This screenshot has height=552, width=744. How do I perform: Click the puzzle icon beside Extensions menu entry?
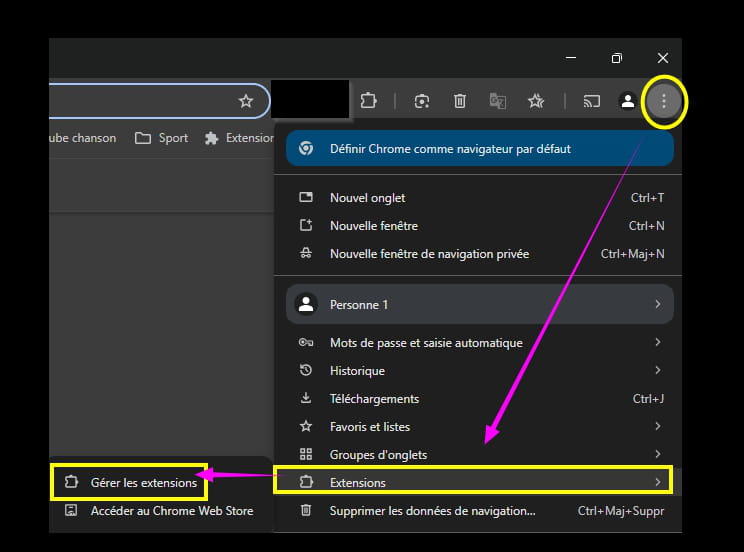point(306,482)
